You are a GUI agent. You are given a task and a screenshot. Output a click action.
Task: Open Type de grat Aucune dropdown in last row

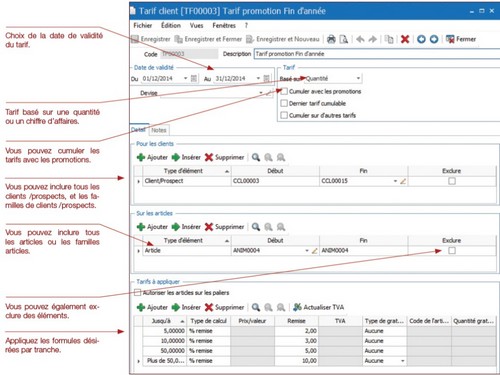[x=402, y=361]
